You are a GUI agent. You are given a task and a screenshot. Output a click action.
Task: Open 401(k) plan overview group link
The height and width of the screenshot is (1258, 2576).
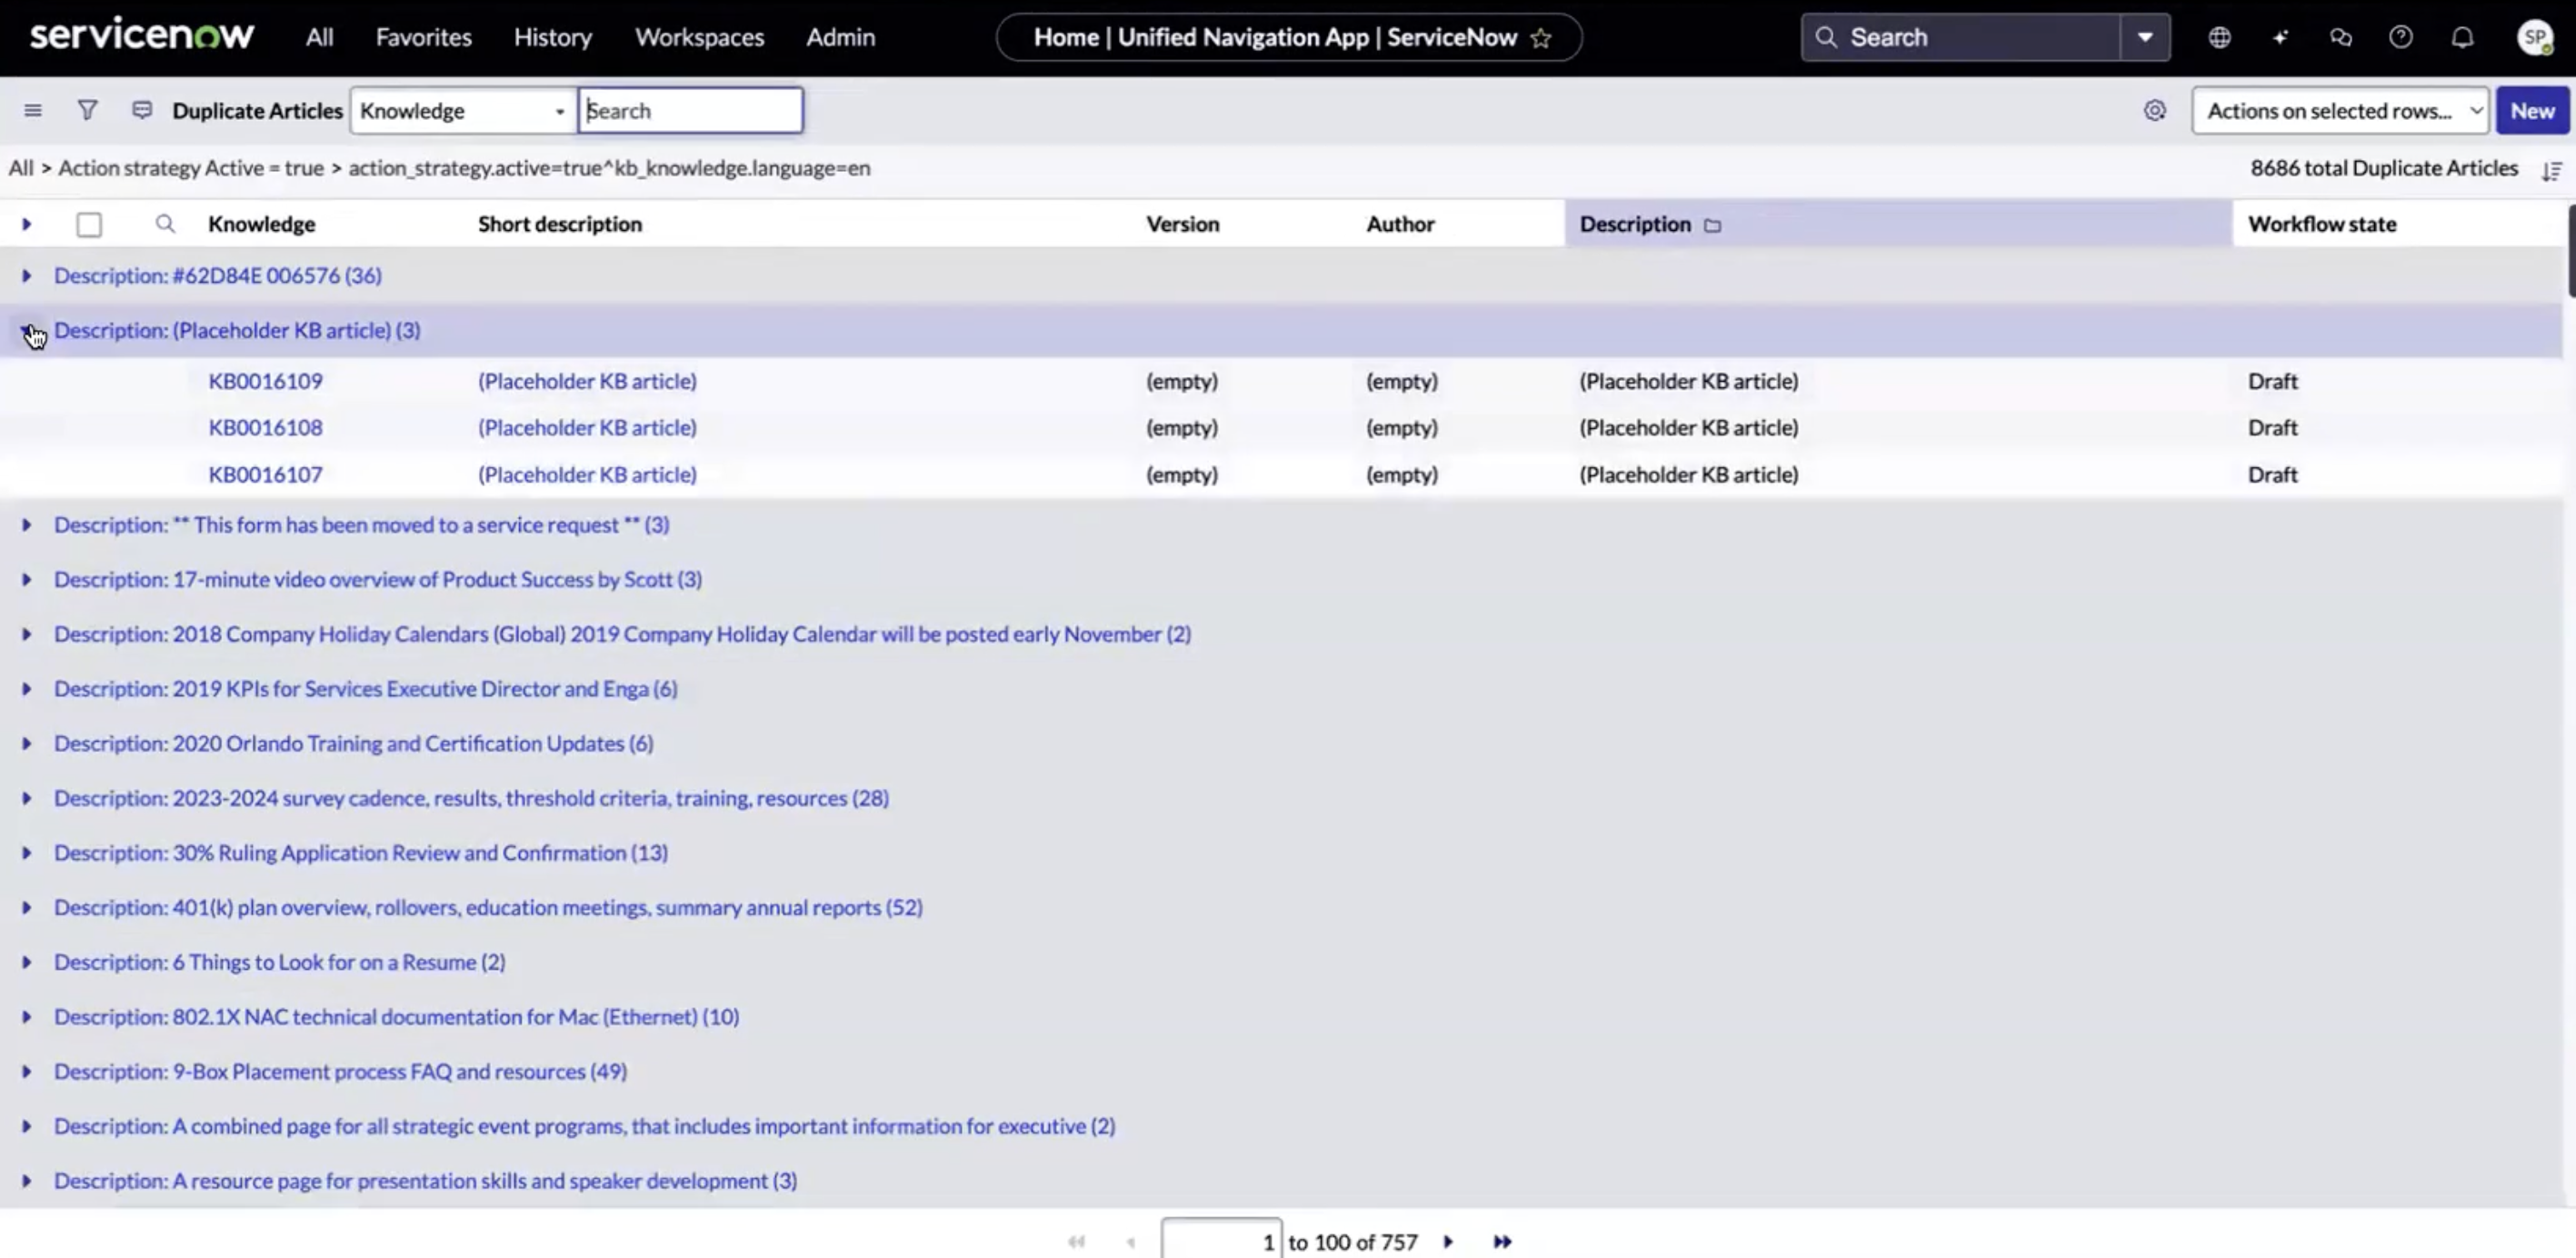tap(488, 907)
